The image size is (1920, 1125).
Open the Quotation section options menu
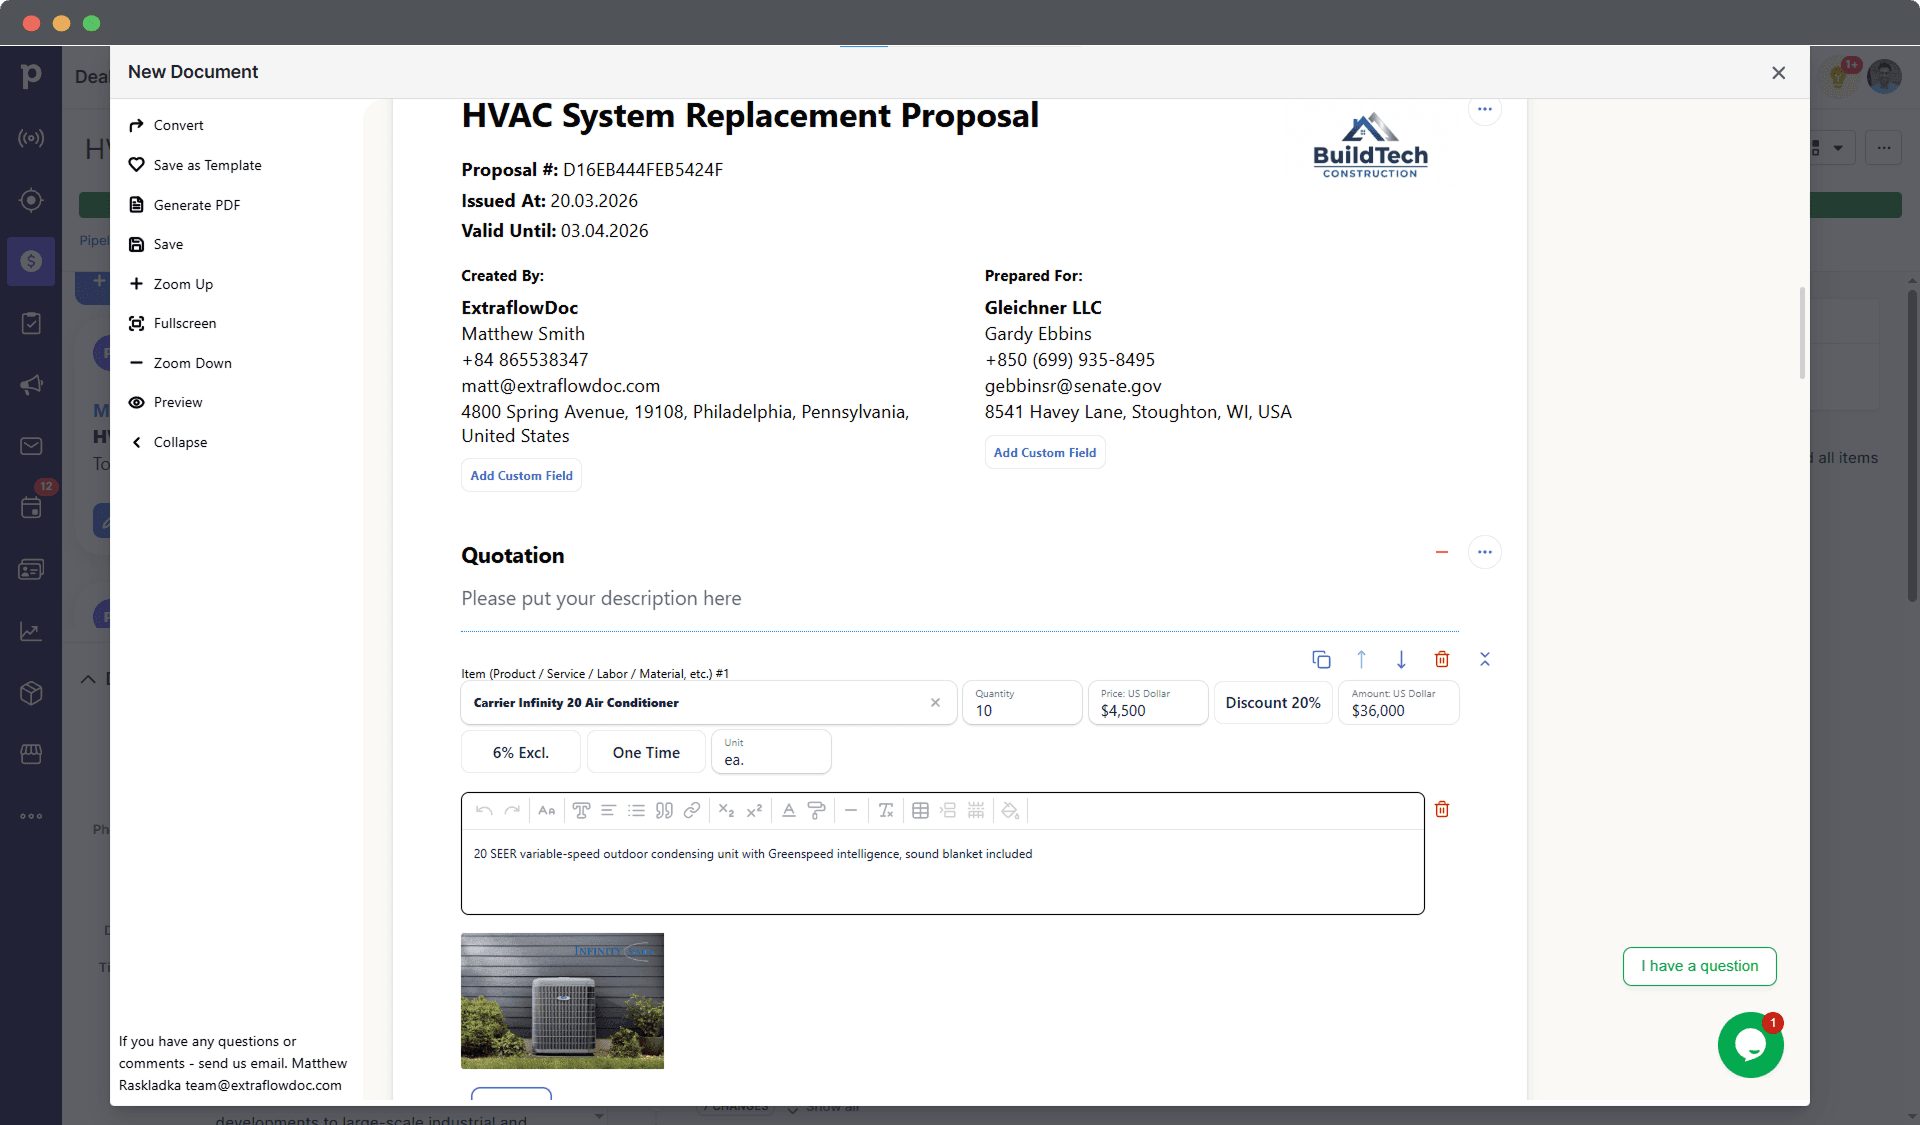[x=1485, y=552]
